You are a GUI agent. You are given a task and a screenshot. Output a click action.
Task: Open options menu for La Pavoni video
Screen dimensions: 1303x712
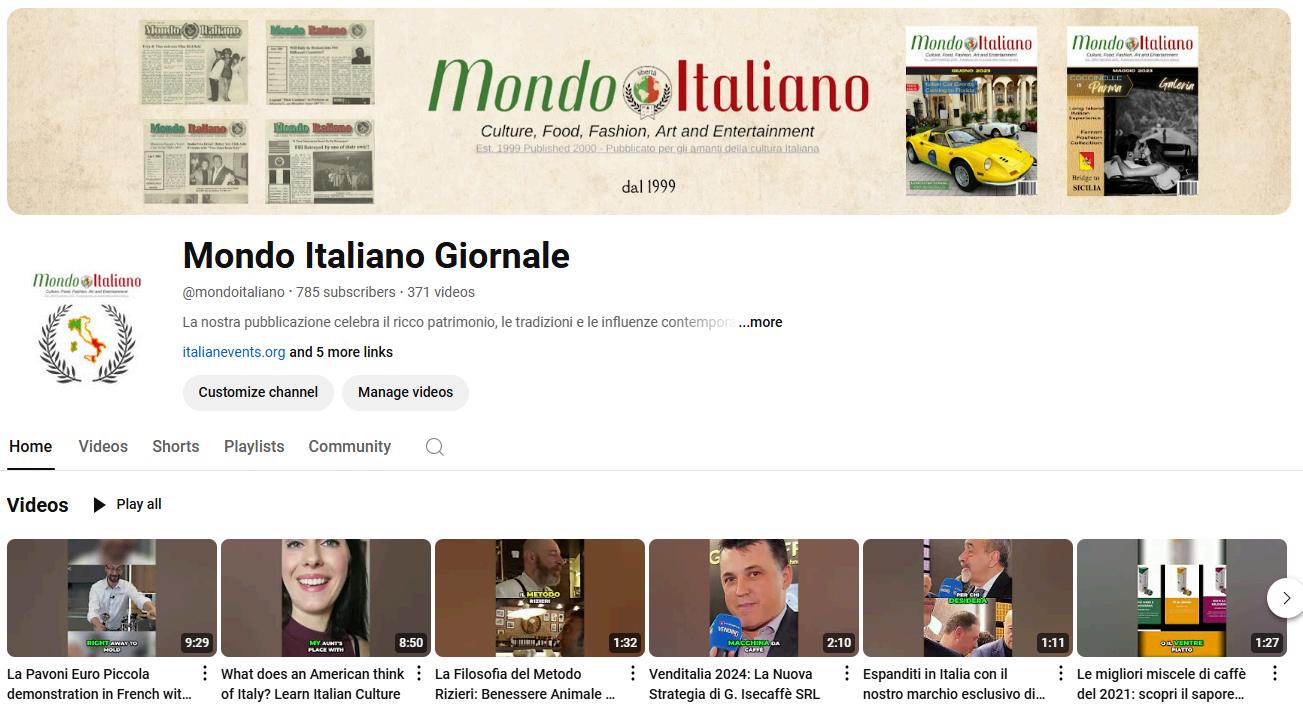point(205,673)
